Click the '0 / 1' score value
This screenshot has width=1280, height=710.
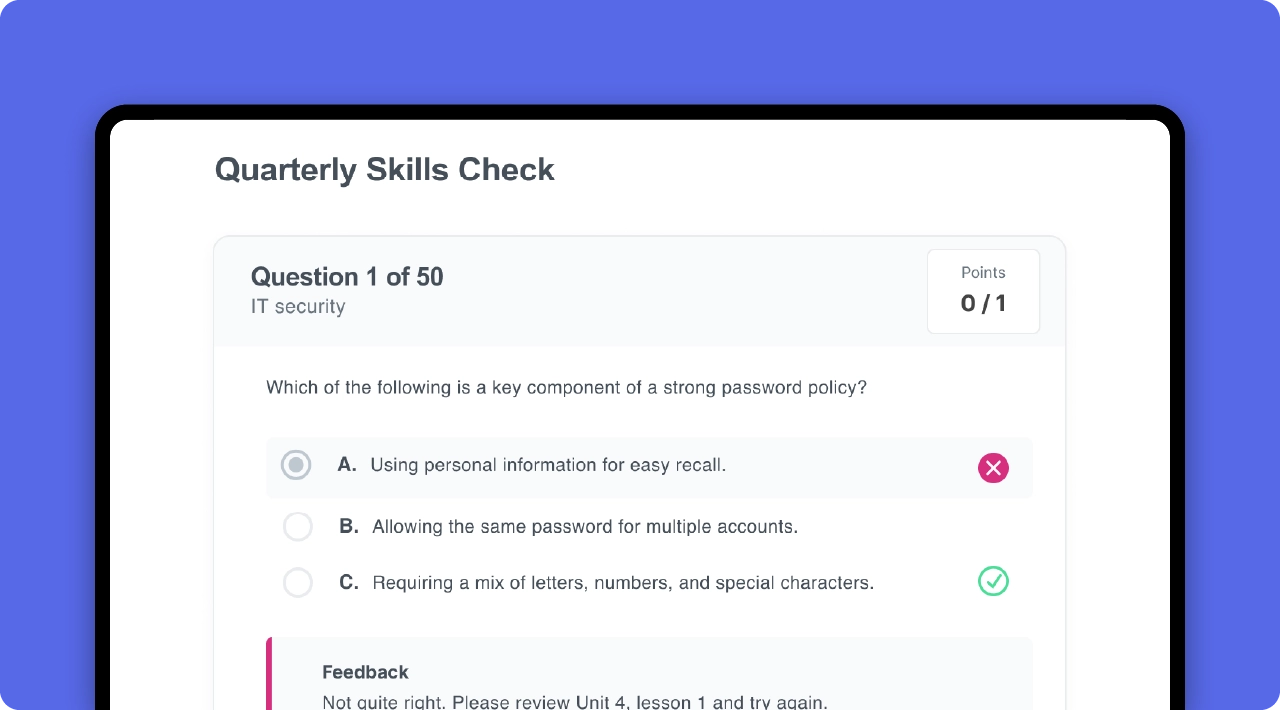(983, 303)
